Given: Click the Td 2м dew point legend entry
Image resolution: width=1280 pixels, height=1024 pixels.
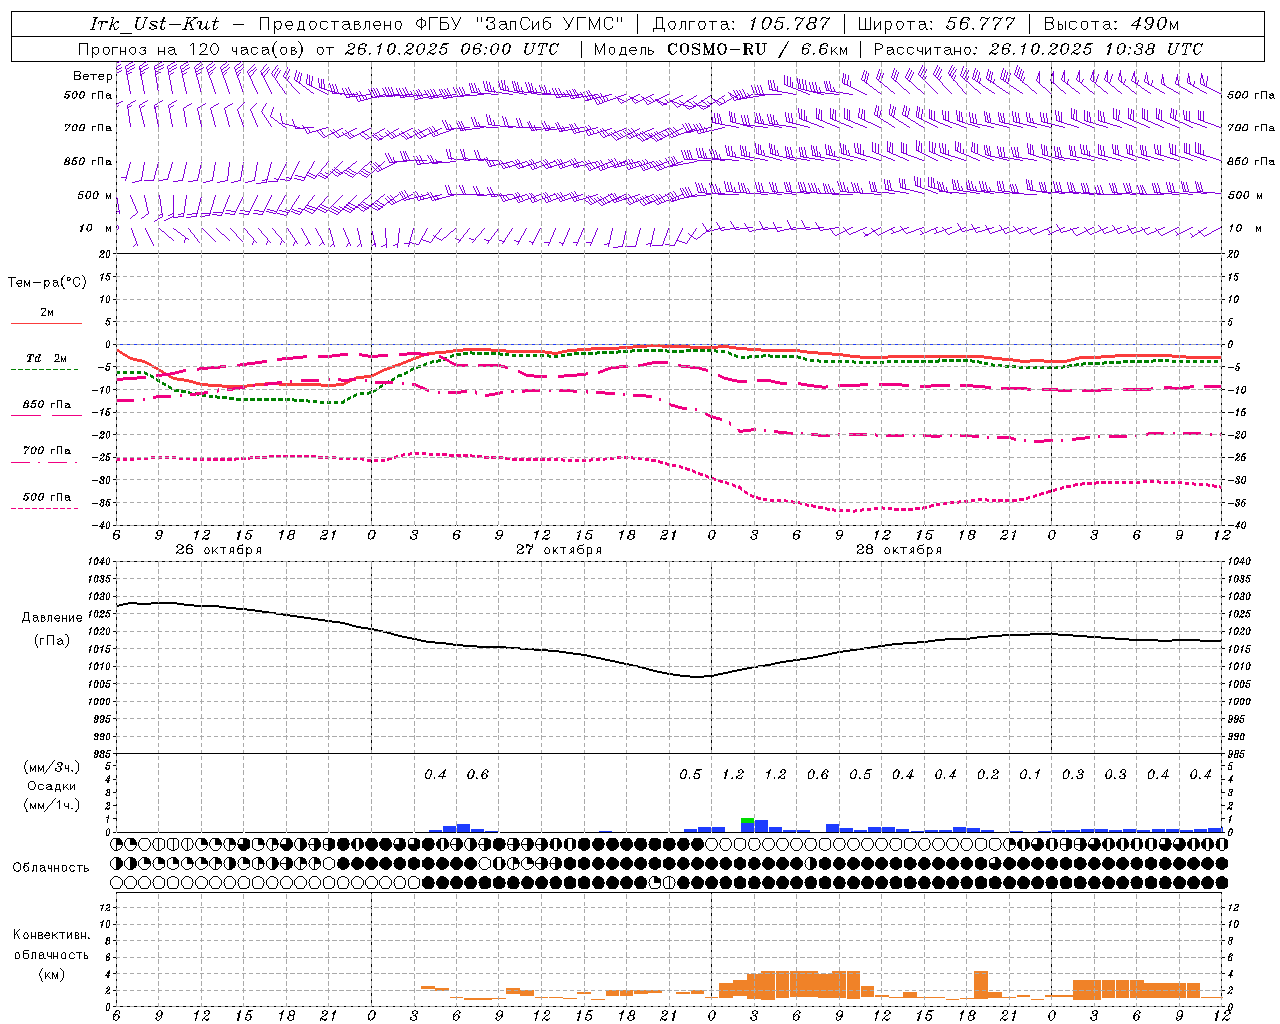Looking at the screenshot, I should click(46, 363).
